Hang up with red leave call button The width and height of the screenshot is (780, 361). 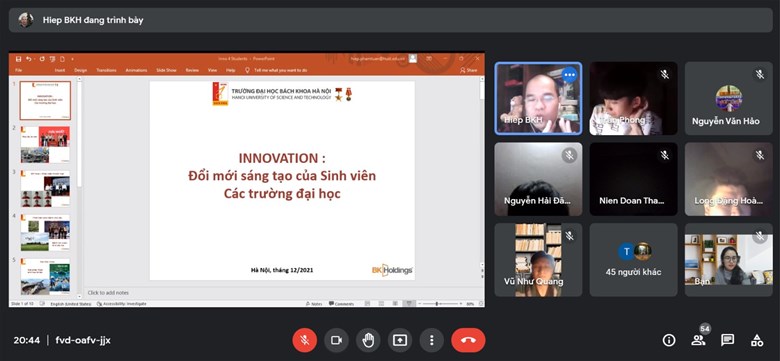click(x=468, y=340)
